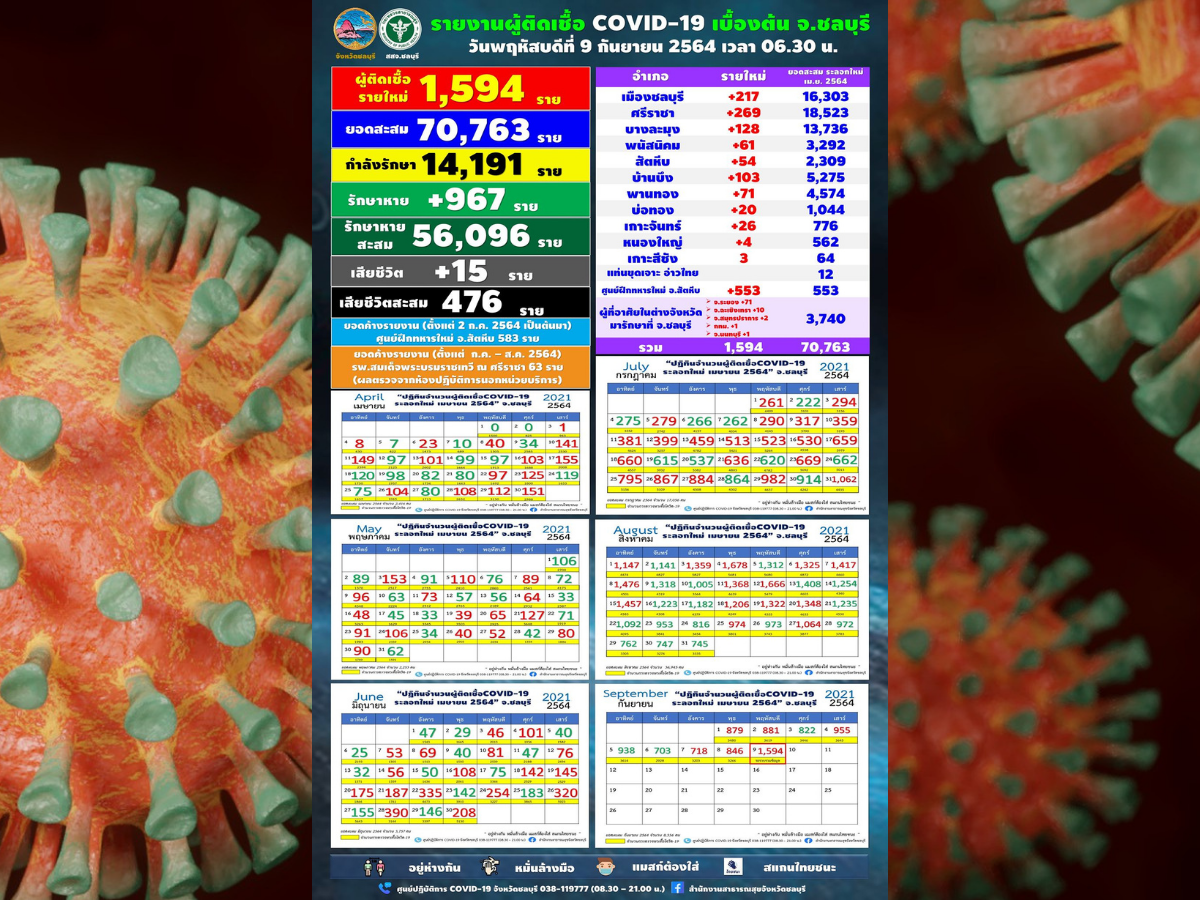The height and width of the screenshot is (900, 1200).
Task: Open the April 2021 calendar thumbnail
Action: (460, 453)
